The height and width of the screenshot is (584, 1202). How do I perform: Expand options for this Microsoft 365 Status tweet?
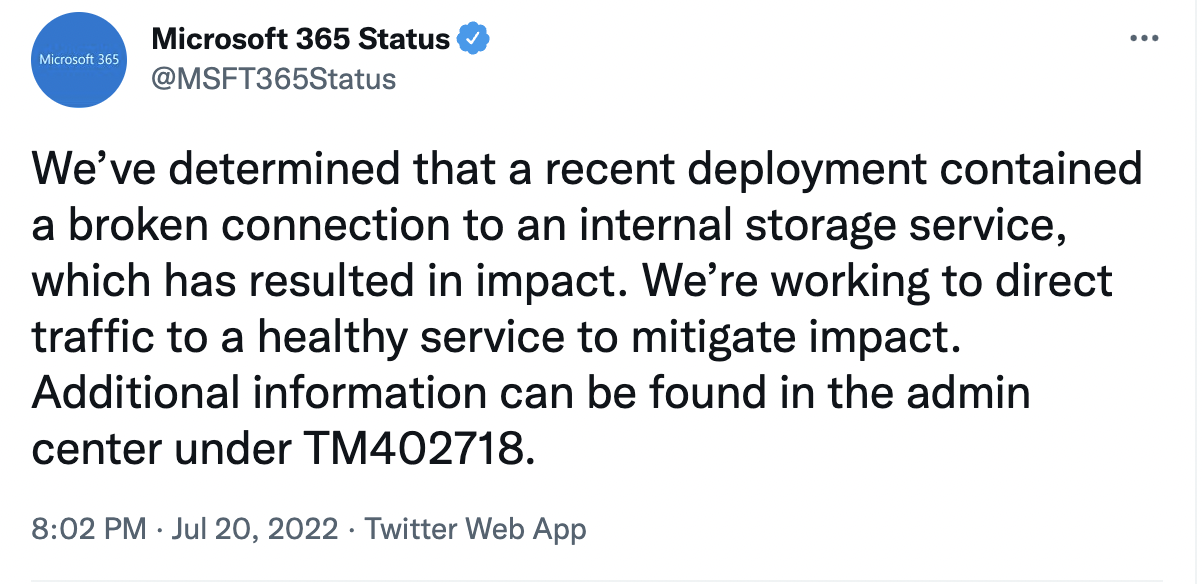1146,36
